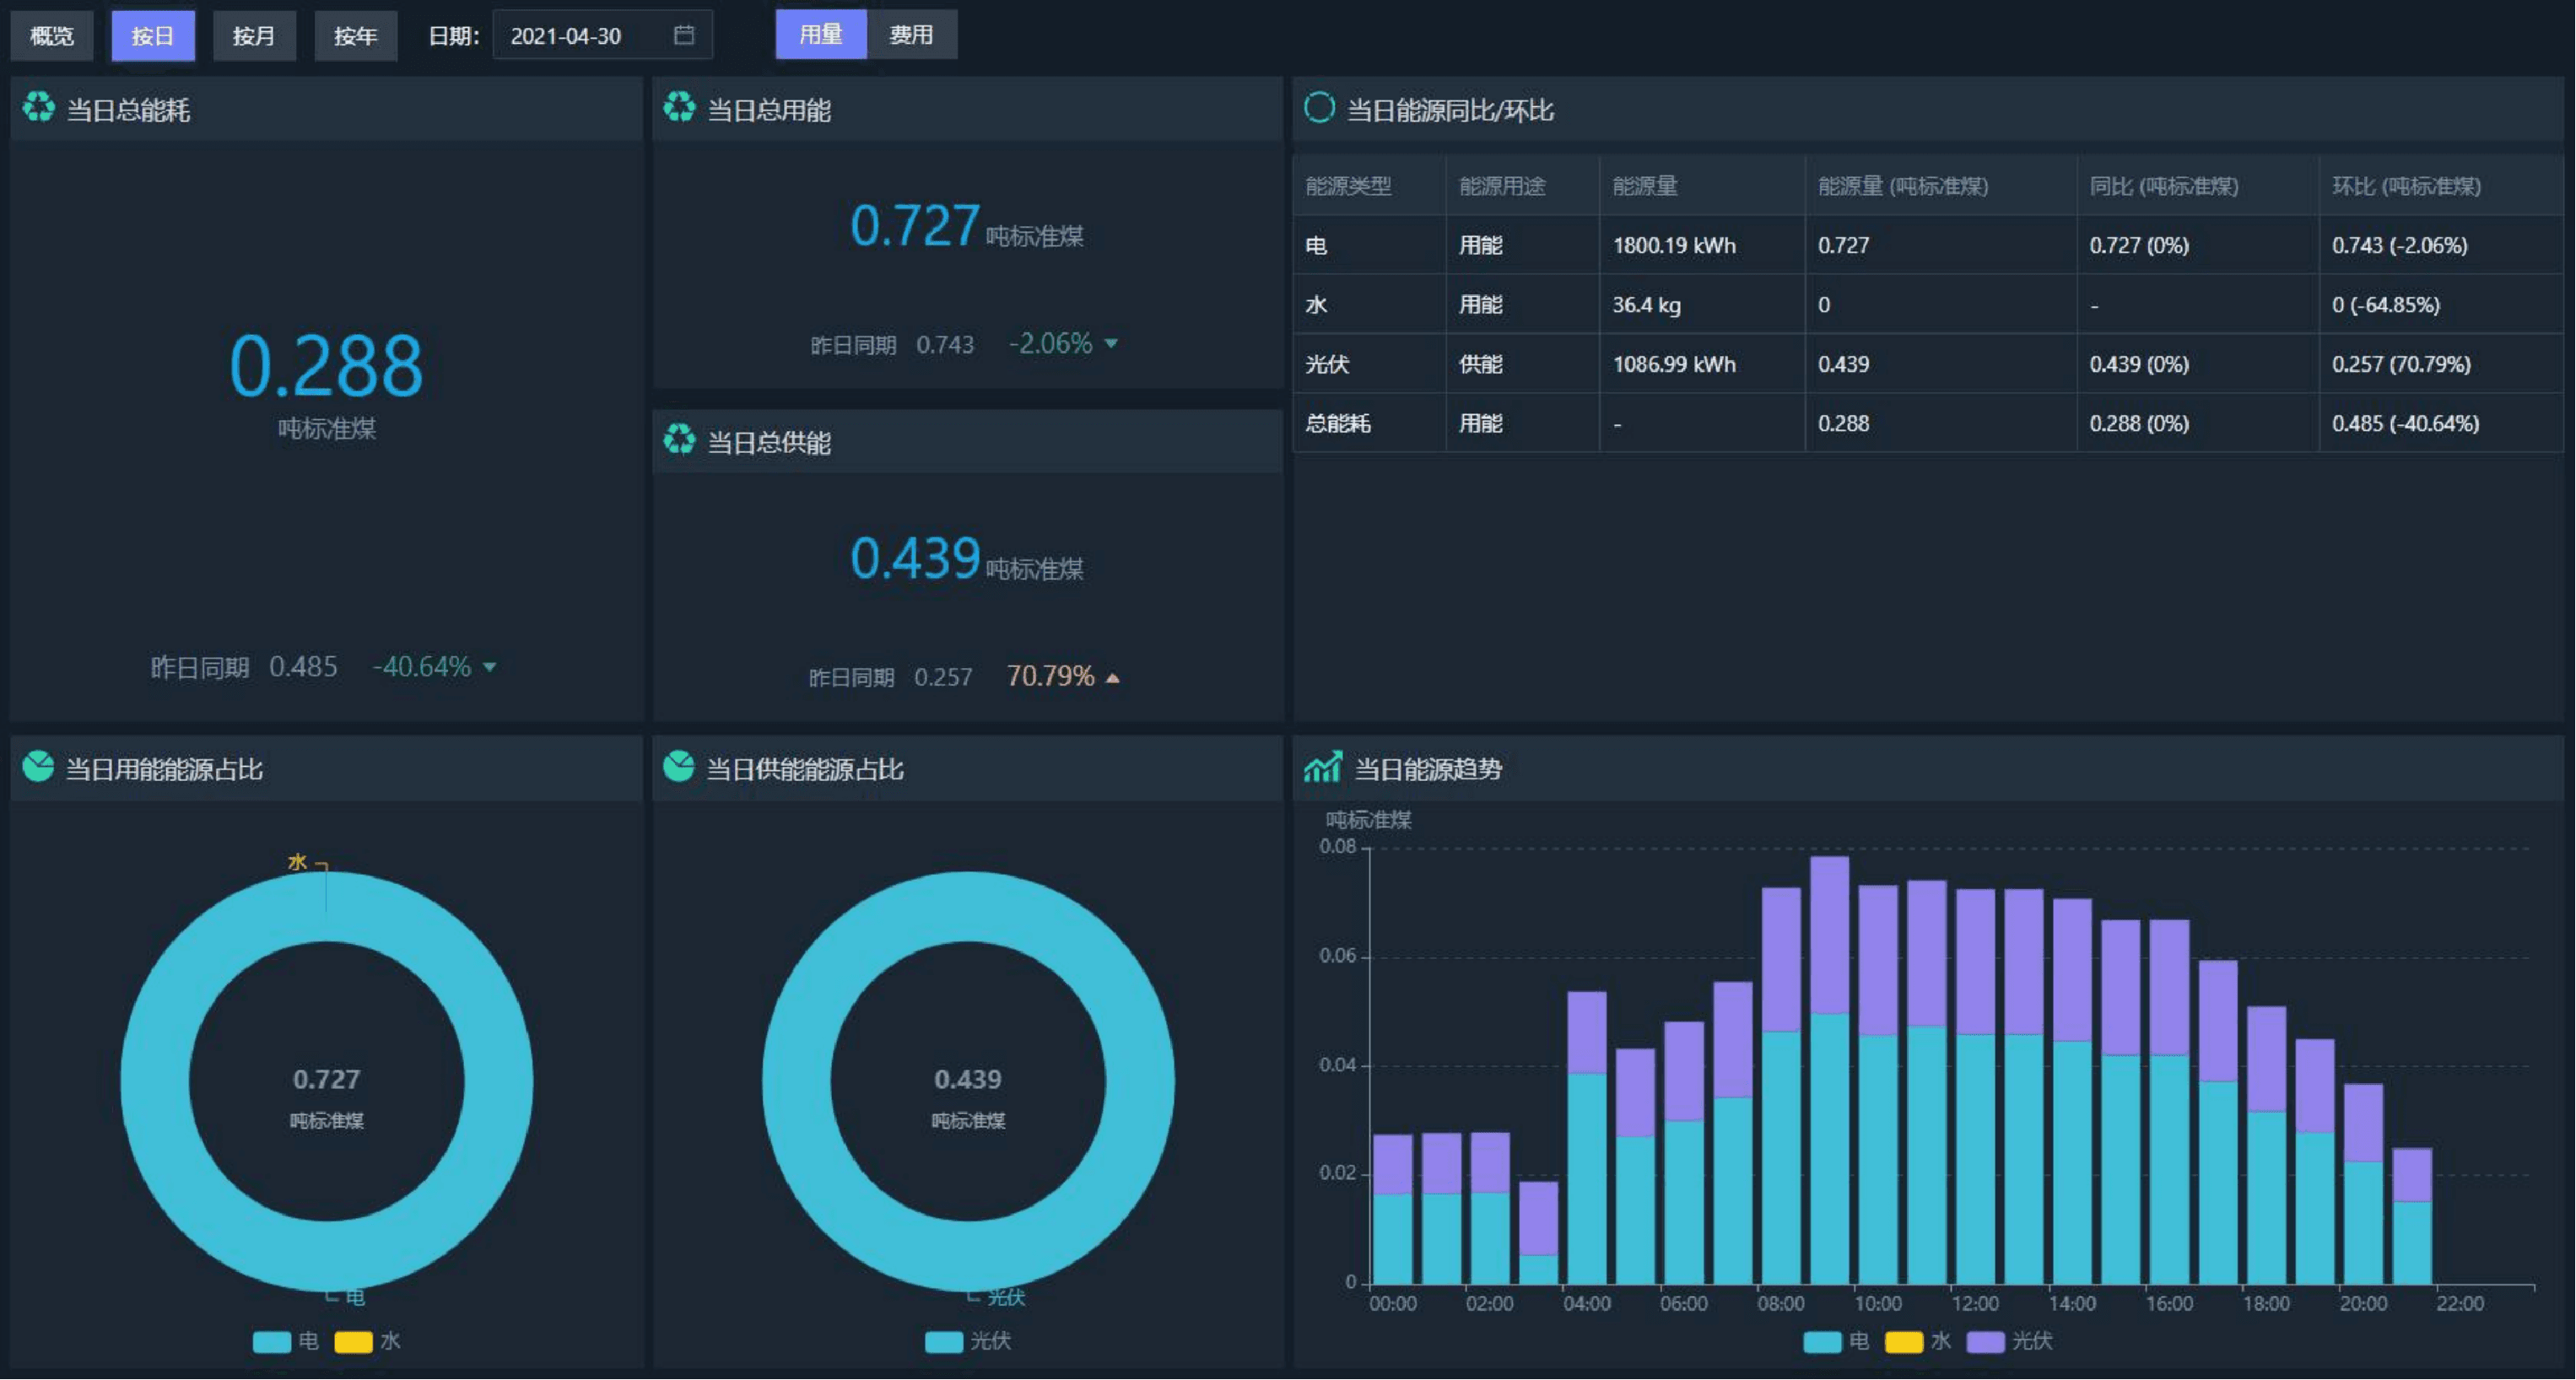
Task: Switch to 用量 usage view
Action: point(820,35)
